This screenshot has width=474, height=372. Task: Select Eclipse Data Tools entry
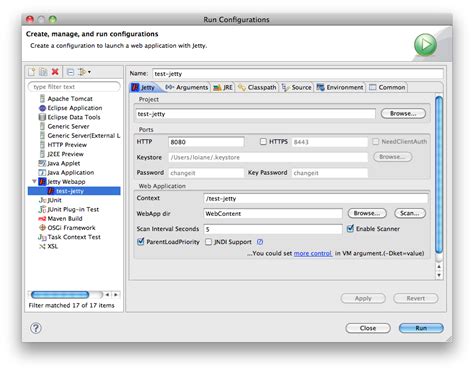coord(70,117)
